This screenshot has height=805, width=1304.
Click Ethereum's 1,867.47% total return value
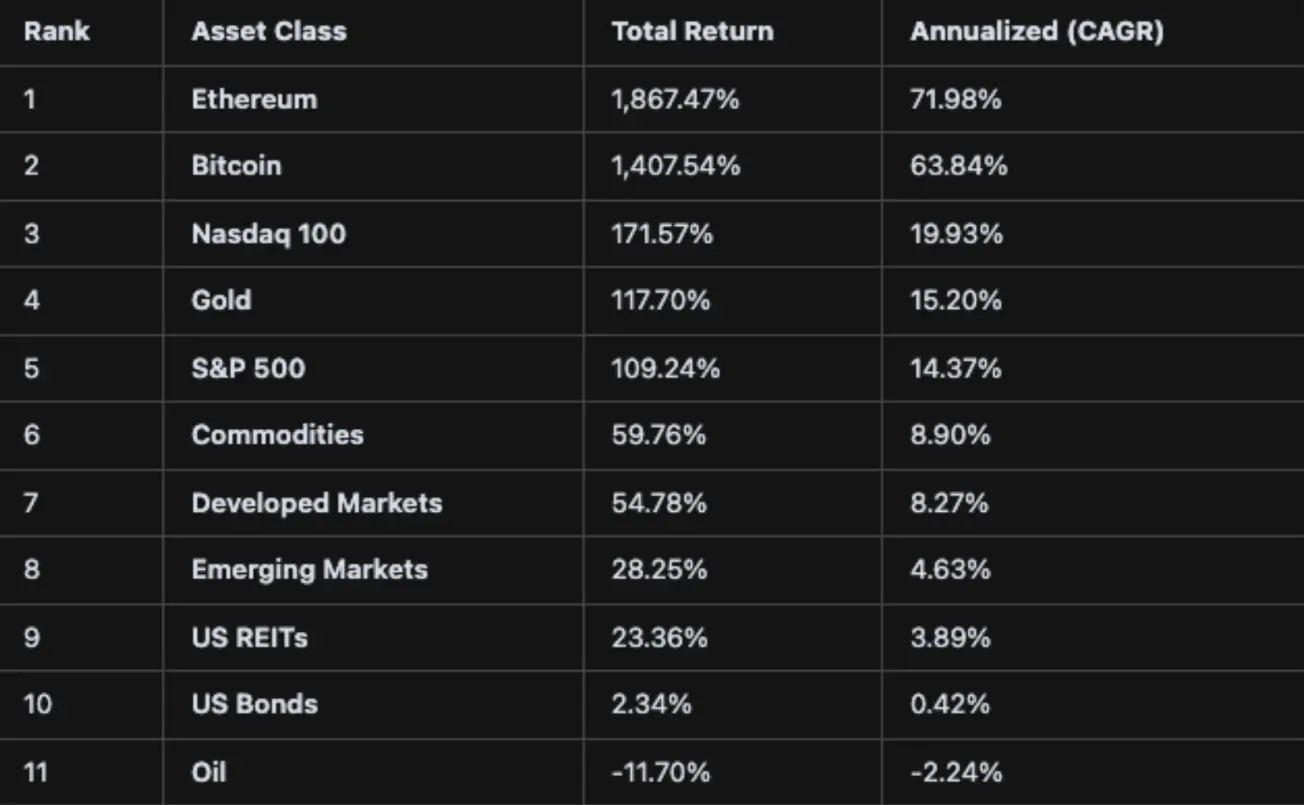pyautogui.click(x=675, y=99)
